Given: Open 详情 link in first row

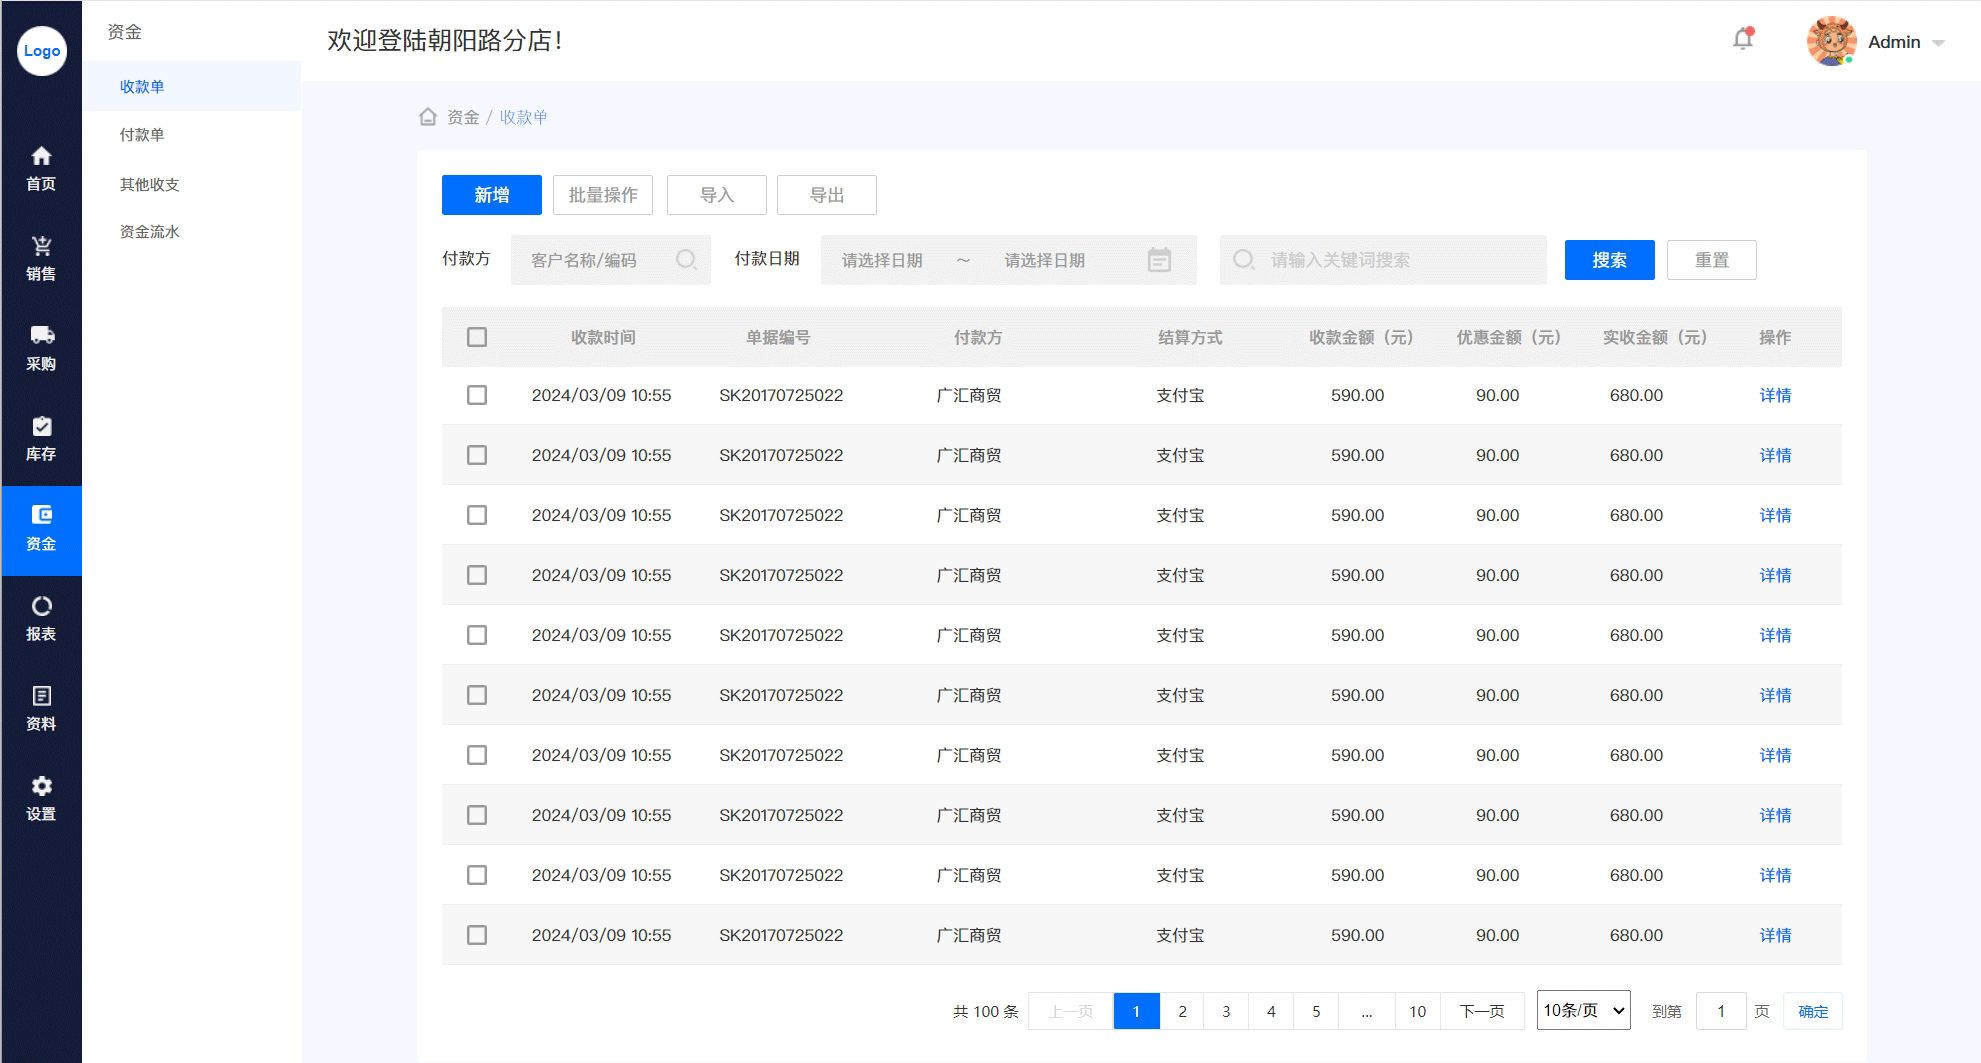Looking at the screenshot, I should (1775, 395).
